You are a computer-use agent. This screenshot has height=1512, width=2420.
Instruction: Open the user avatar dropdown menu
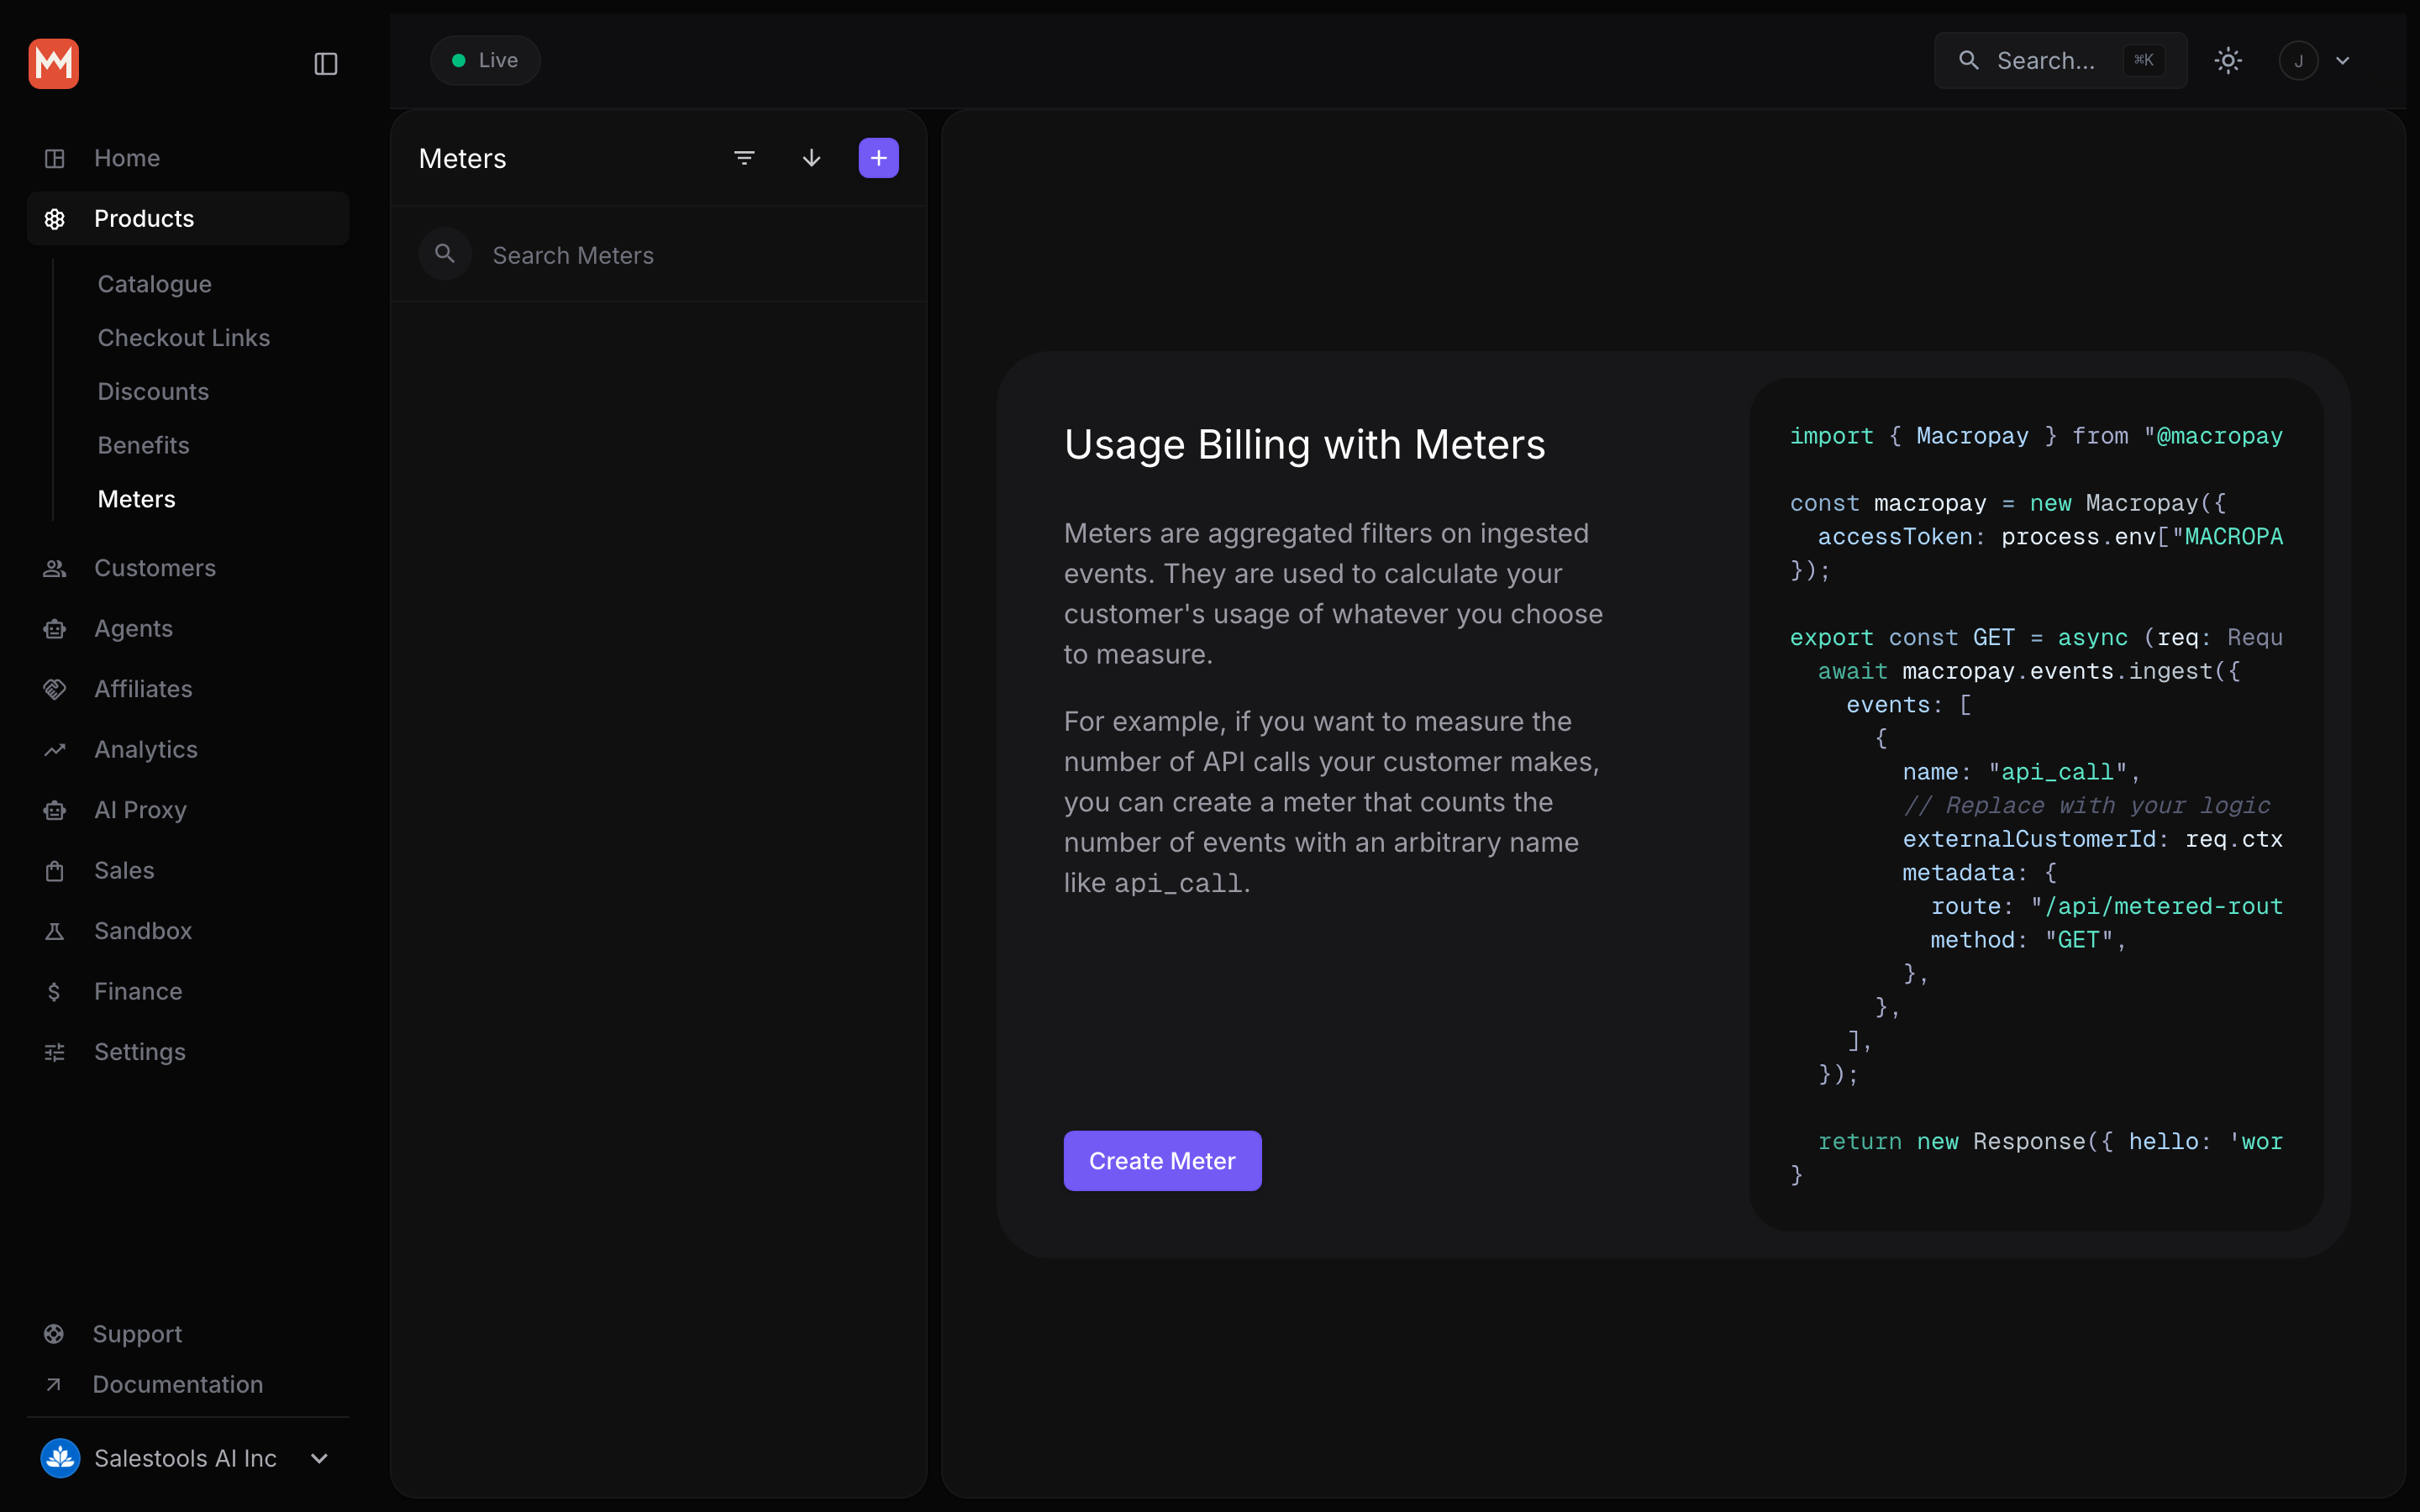click(2316, 61)
